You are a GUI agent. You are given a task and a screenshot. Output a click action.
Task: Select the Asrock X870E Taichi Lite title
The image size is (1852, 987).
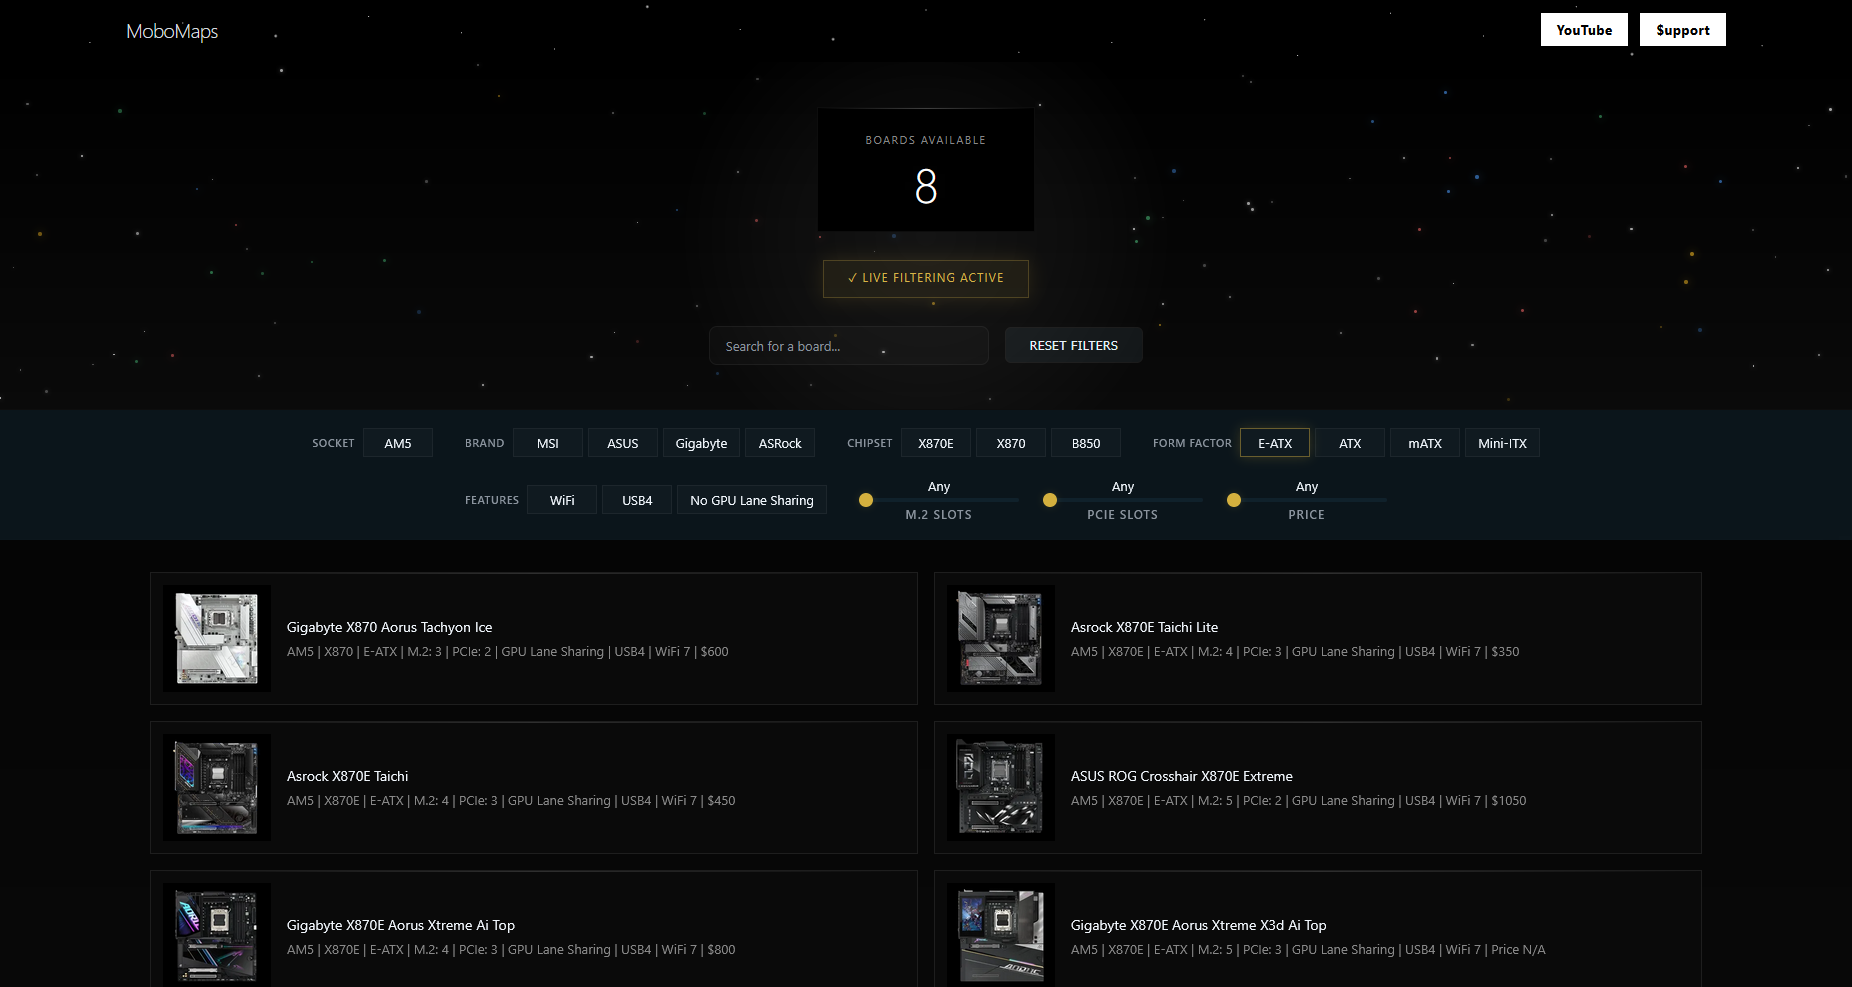1144,627
